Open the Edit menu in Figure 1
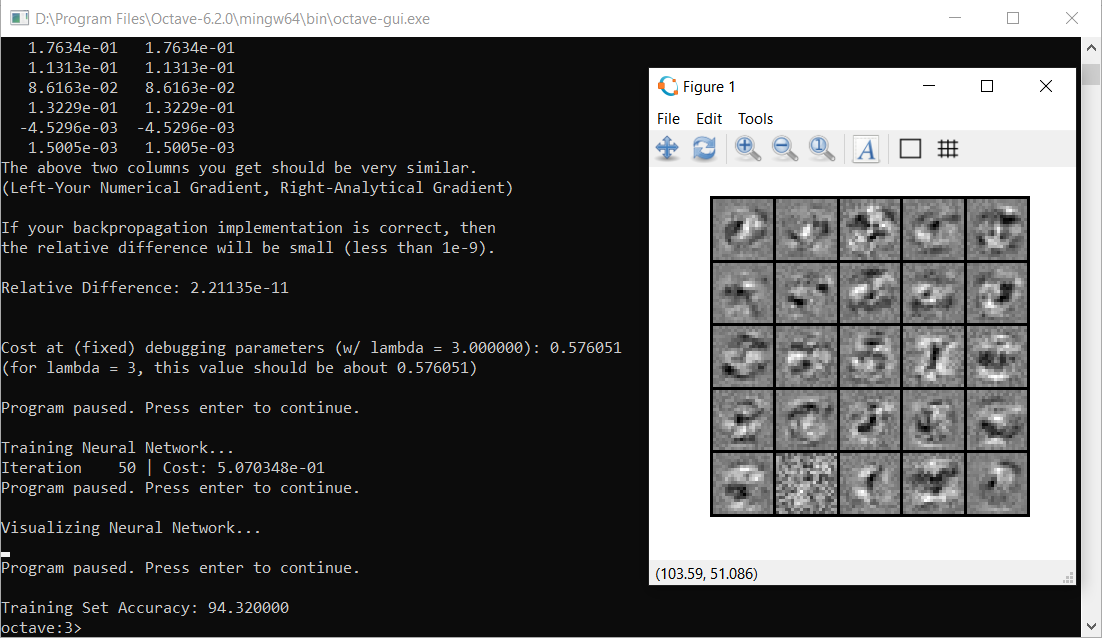Viewport: 1102px width, 638px height. [708, 119]
